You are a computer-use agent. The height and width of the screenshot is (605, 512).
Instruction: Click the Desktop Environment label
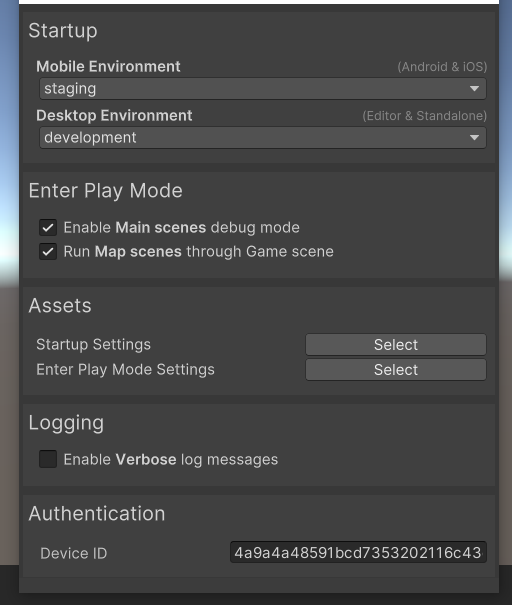click(114, 115)
